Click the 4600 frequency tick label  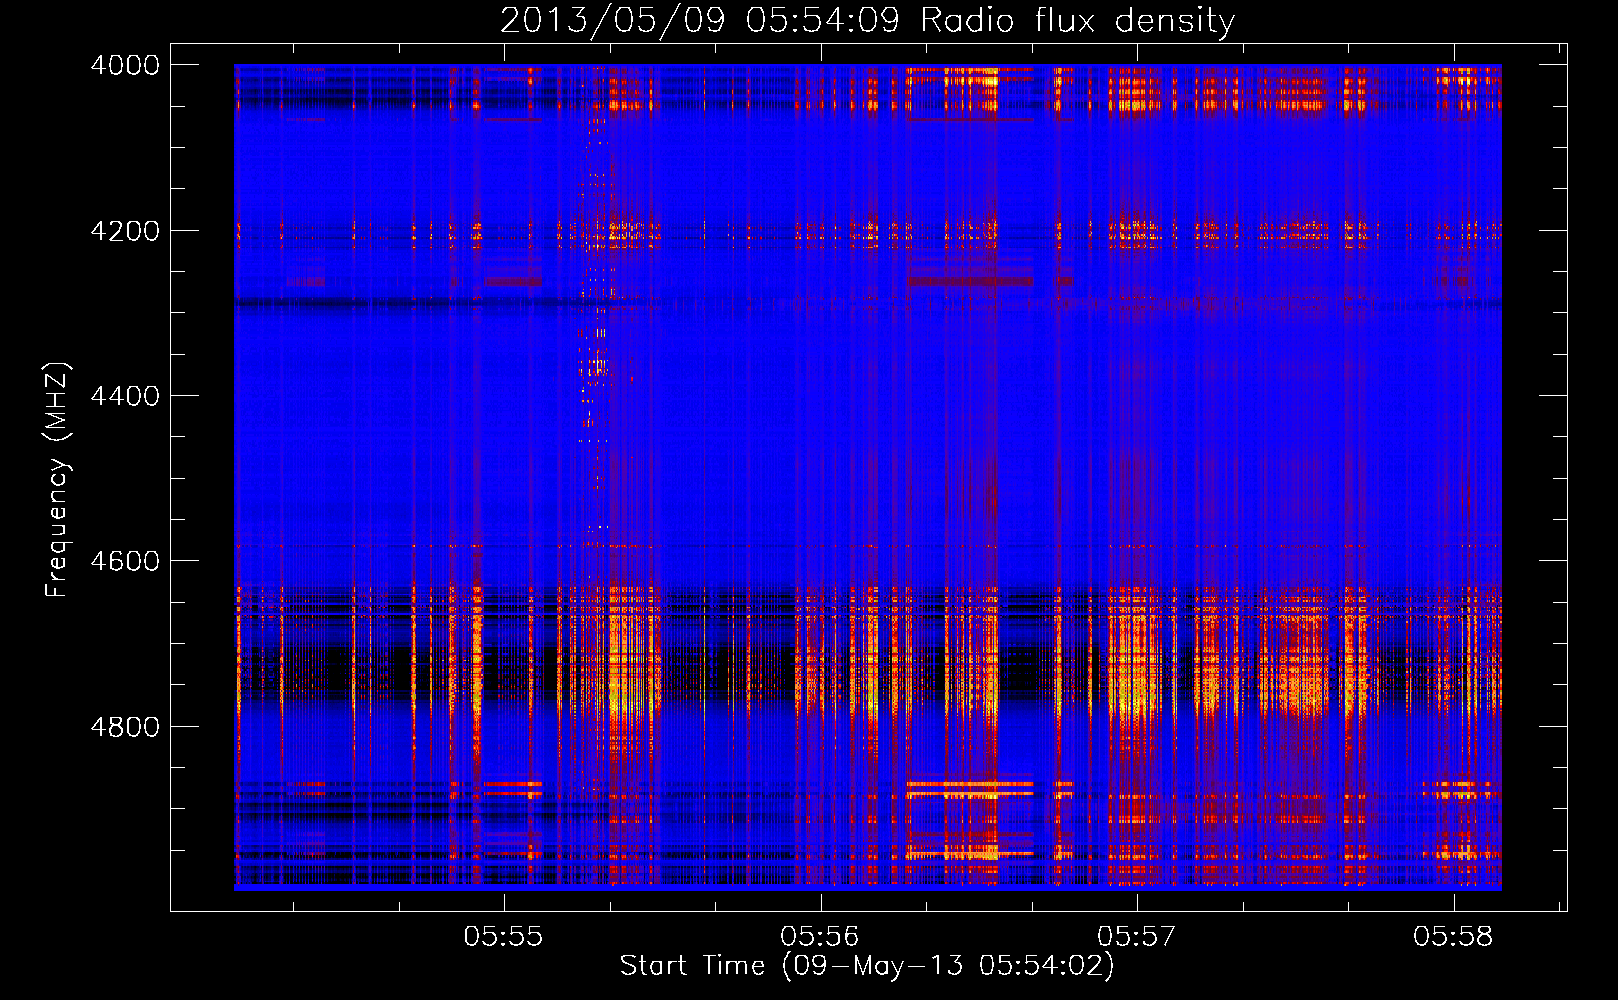point(125,561)
